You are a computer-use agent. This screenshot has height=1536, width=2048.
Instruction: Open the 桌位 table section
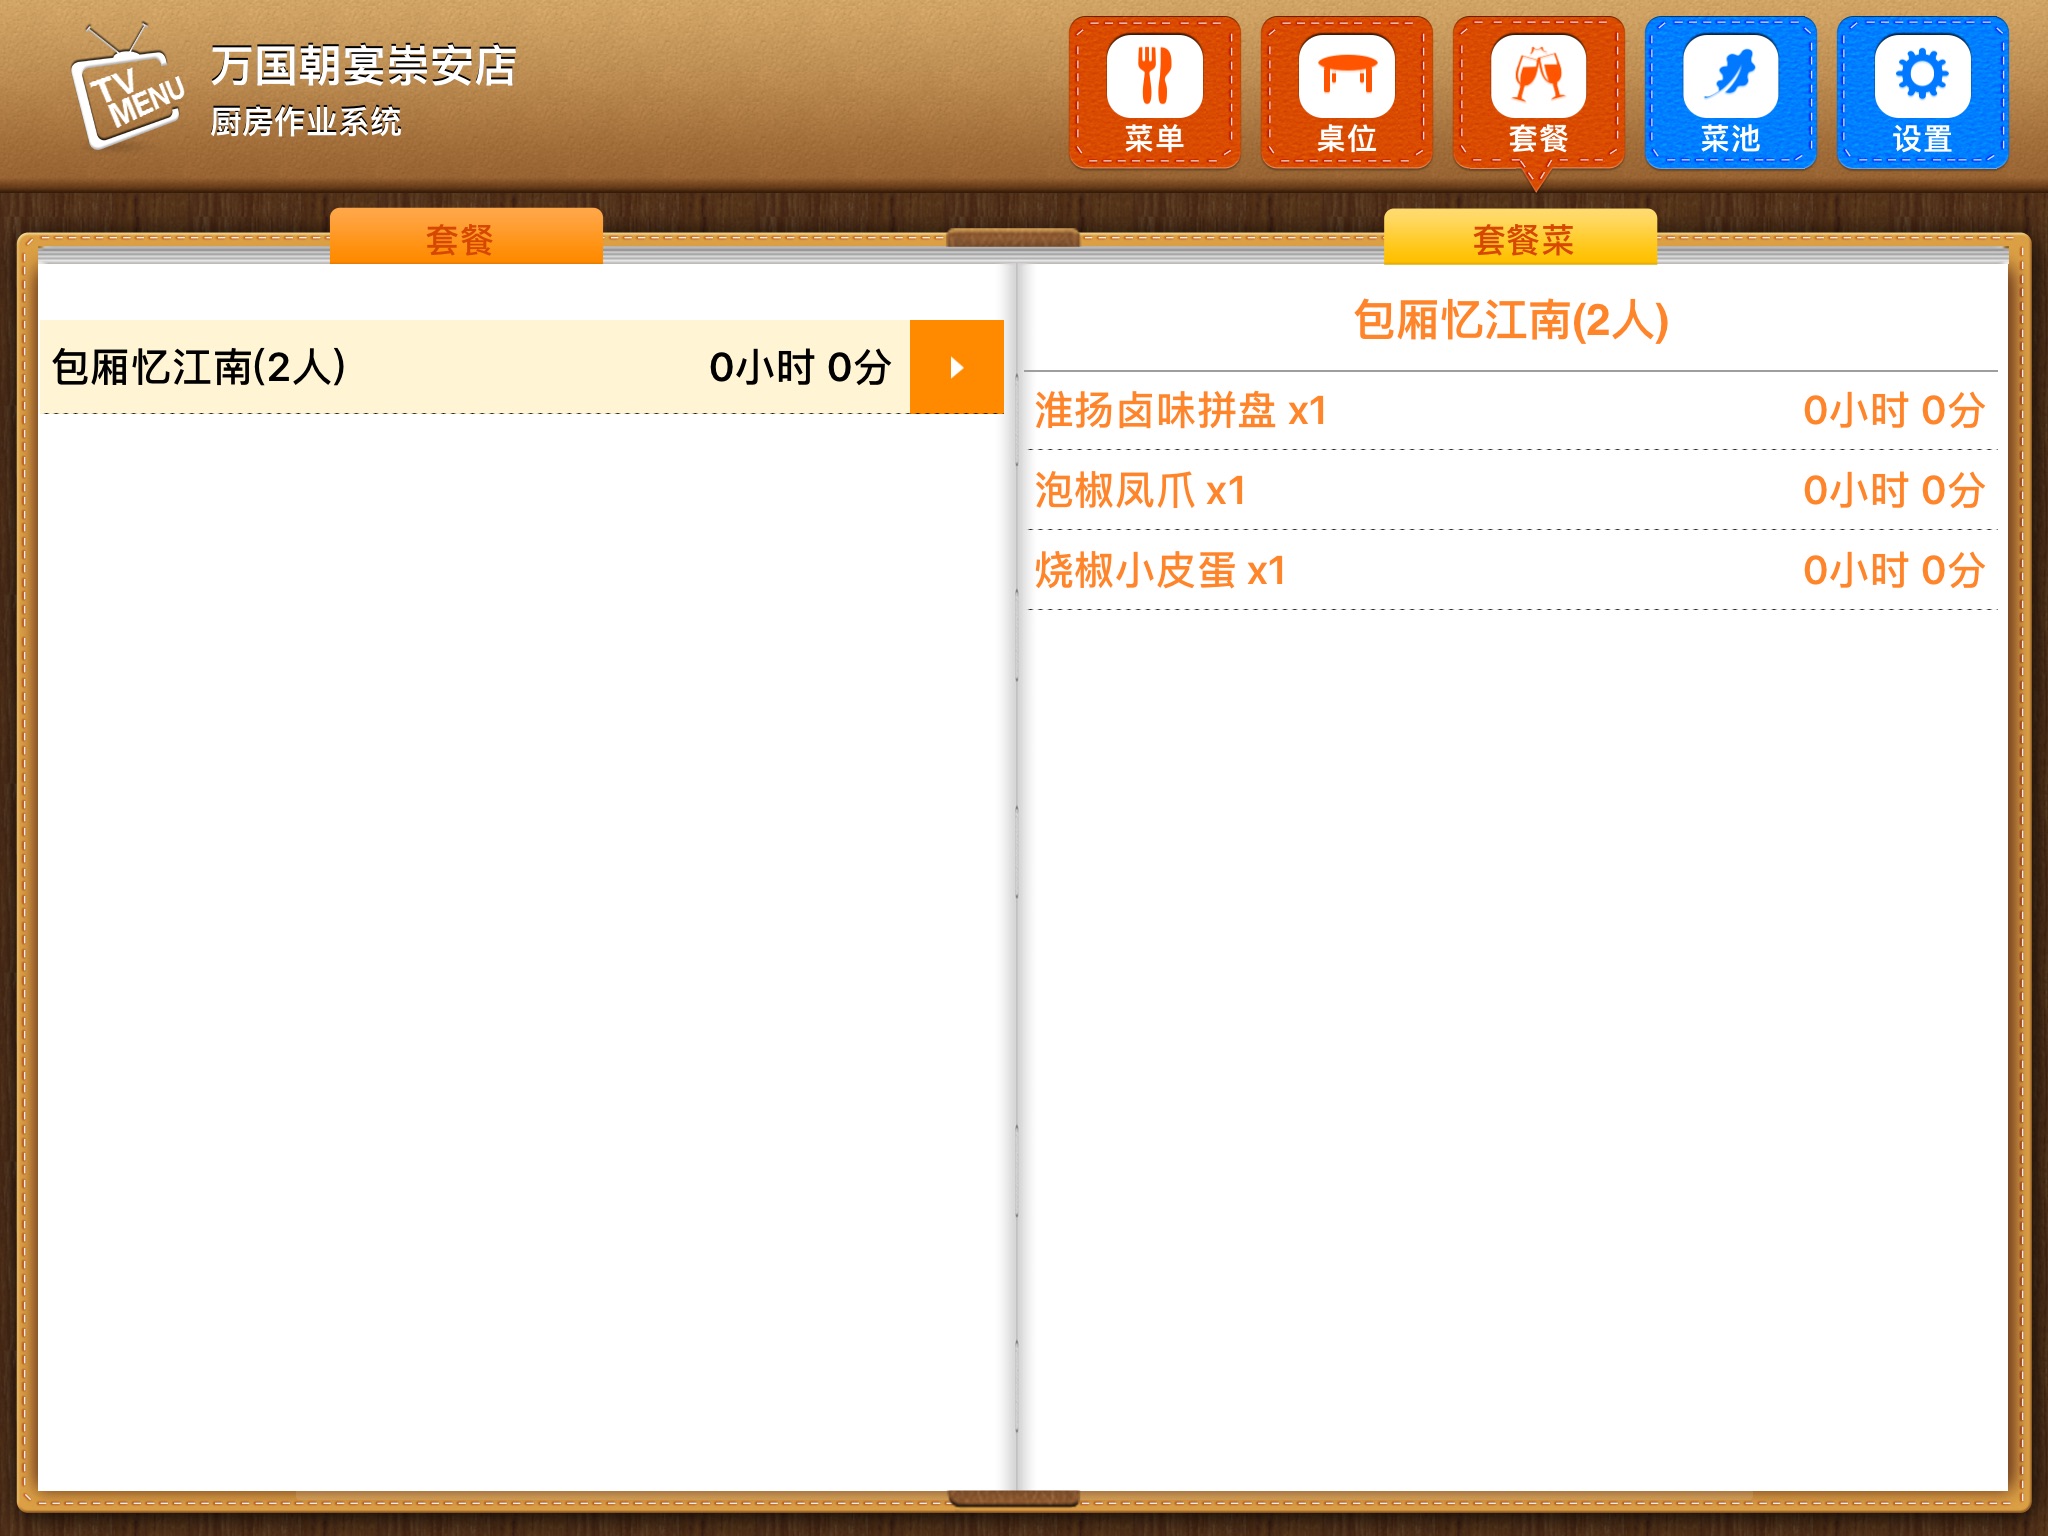click(x=1347, y=93)
